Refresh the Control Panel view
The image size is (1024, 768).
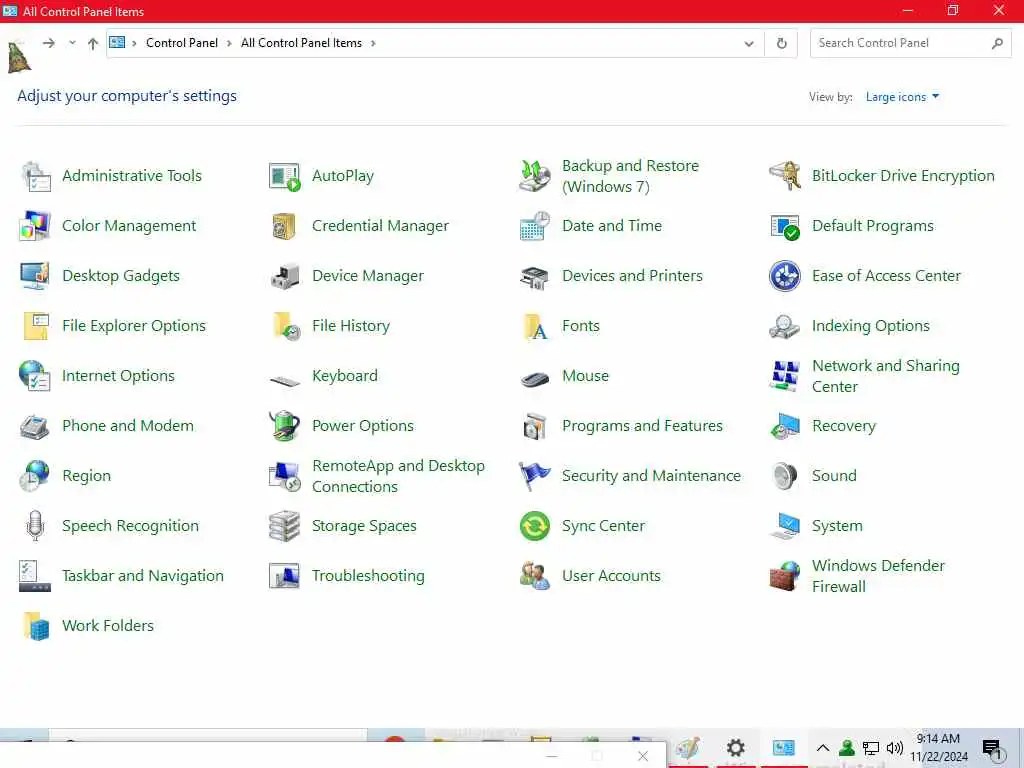click(x=782, y=44)
